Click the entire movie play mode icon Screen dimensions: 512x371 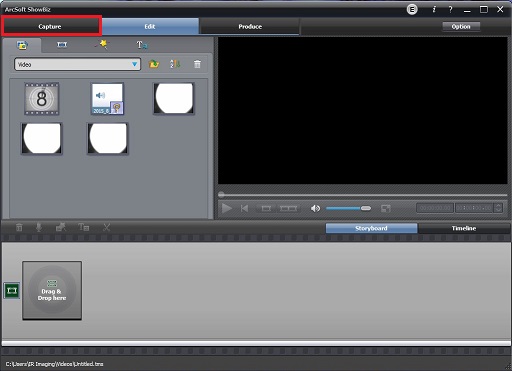[x=288, y=209]
